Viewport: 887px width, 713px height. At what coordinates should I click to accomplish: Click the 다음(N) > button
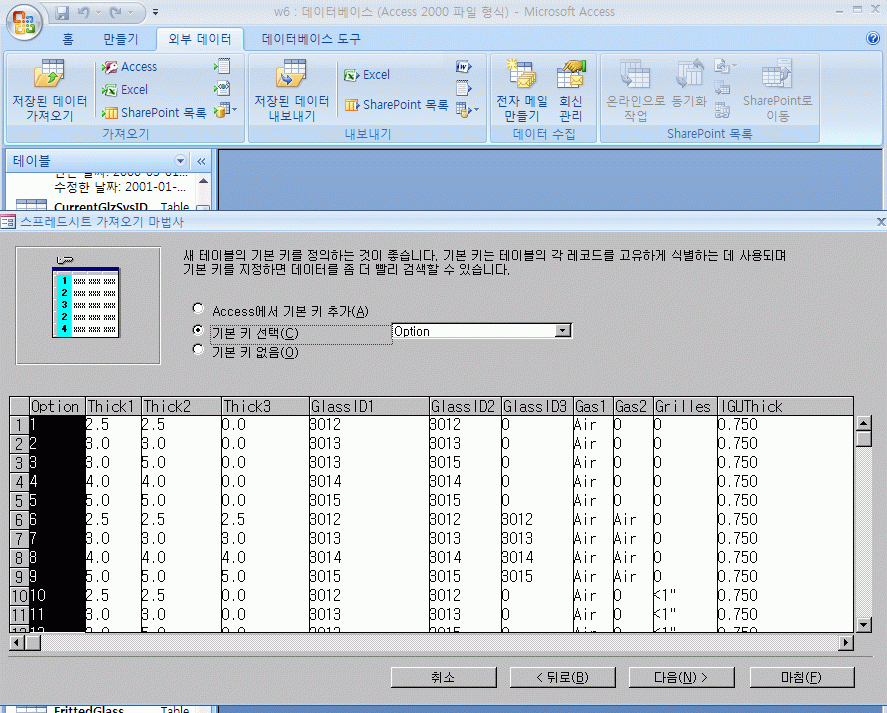(680, 677)
